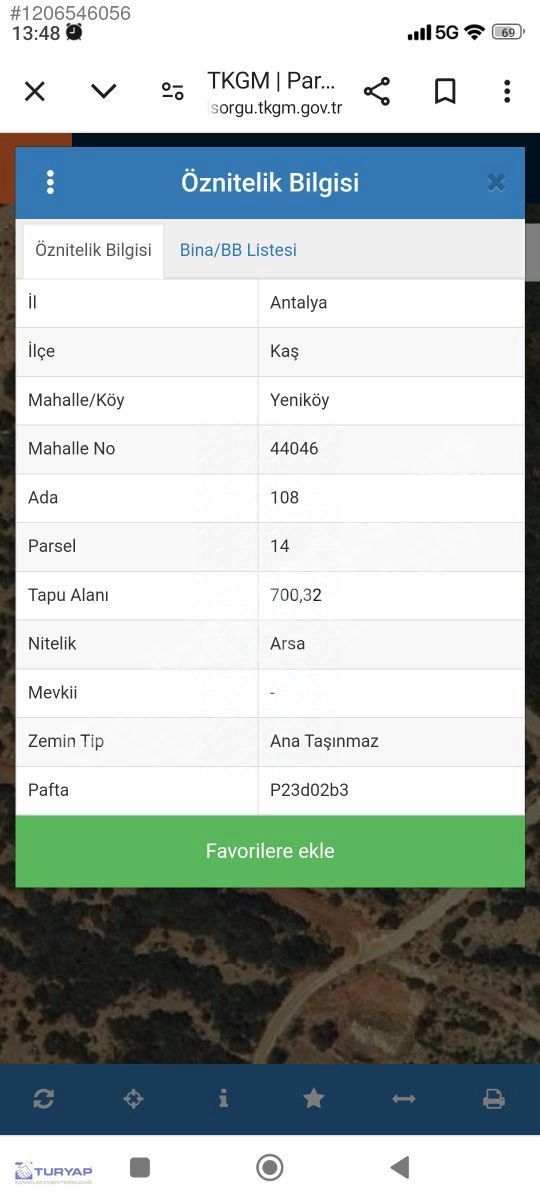Close the browser tab with the X
The width and height of the screenshot is (540, 1200).
tap(35, 92)
